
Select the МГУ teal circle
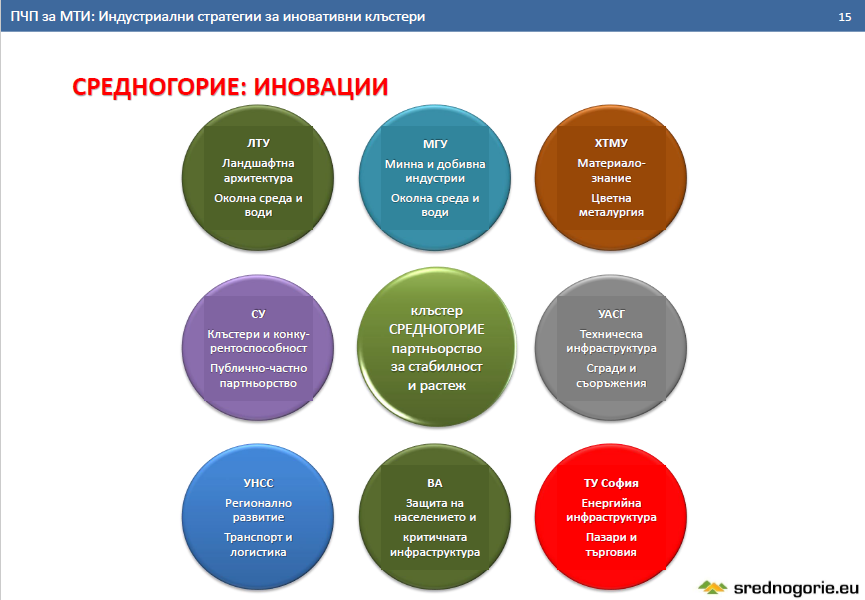coord(435,178)
